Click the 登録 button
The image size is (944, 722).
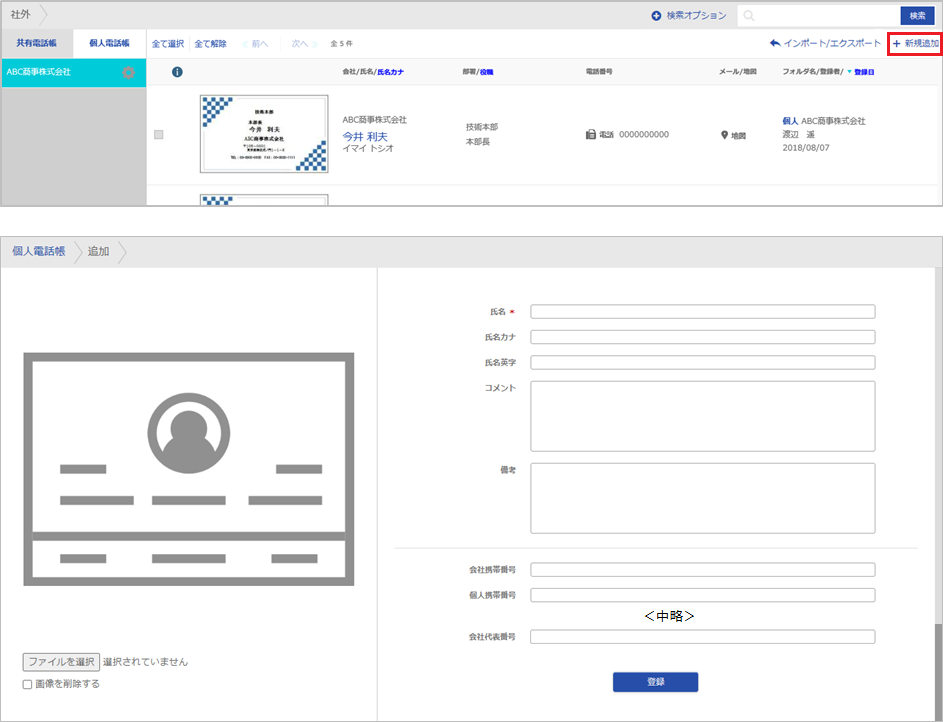point(656,682)
